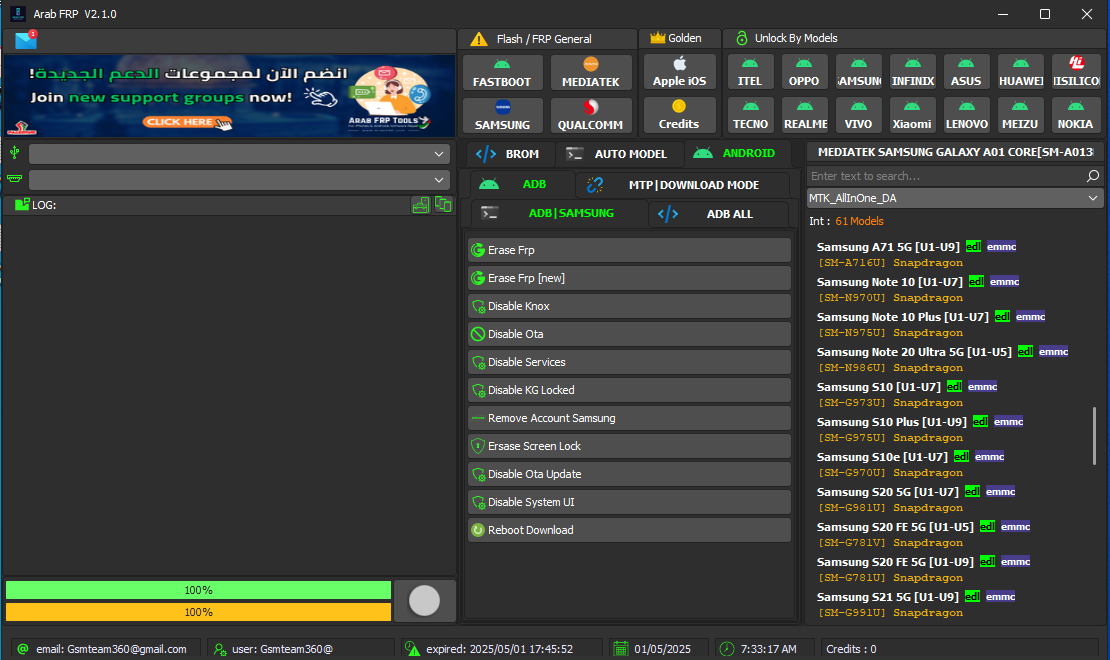Viewport: 1110px width, 660px height.
Task: Select Samsung Note 20 Ultra 5G model
Action: pos(942,359)
